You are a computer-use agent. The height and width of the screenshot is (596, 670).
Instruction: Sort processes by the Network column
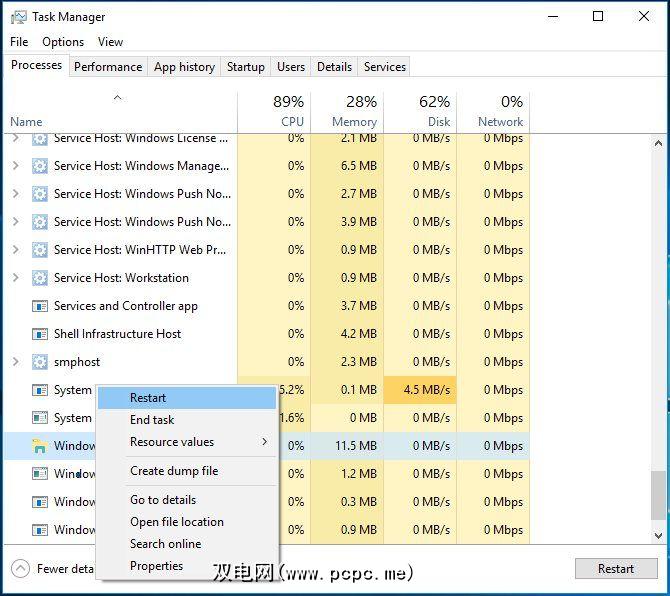pos(493,112)
